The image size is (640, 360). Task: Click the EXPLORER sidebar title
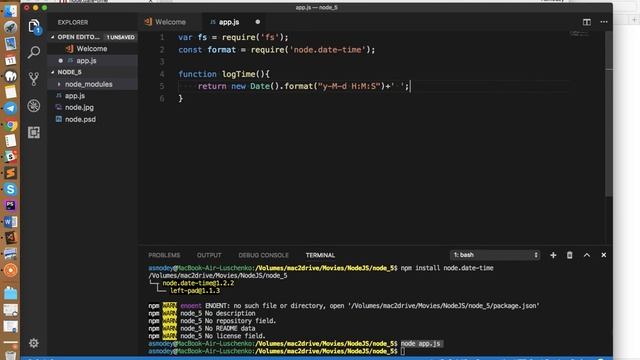click(x=73, y=22)
